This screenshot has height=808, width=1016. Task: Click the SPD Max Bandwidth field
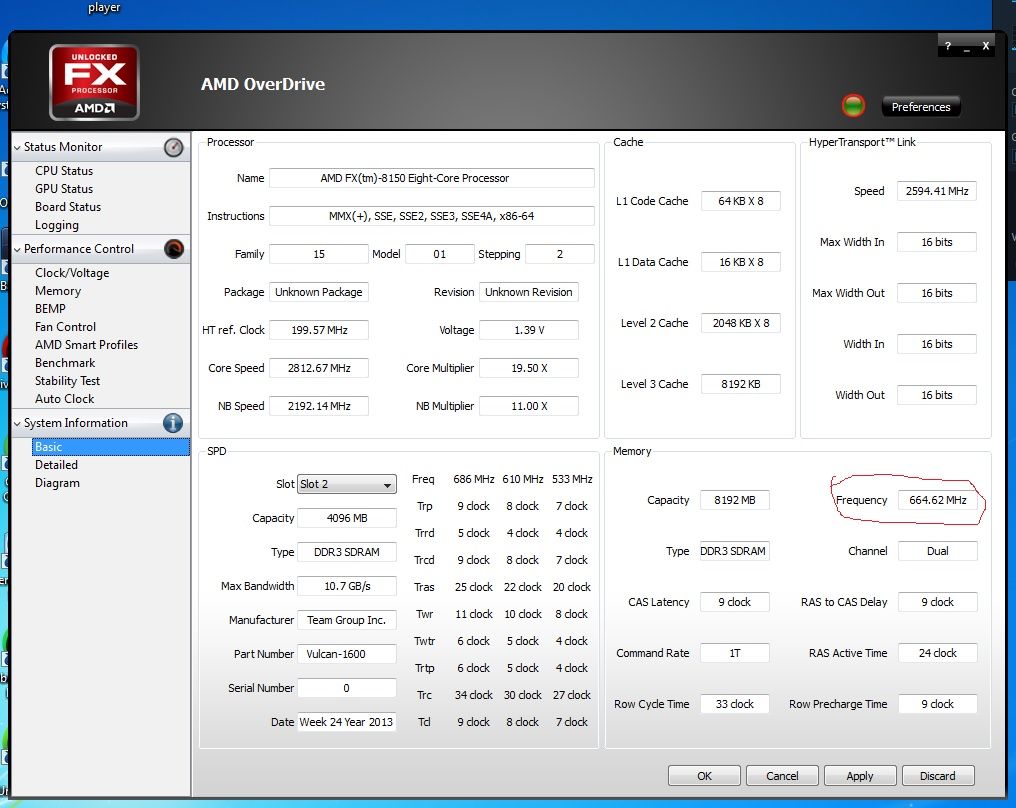point(347,586)
